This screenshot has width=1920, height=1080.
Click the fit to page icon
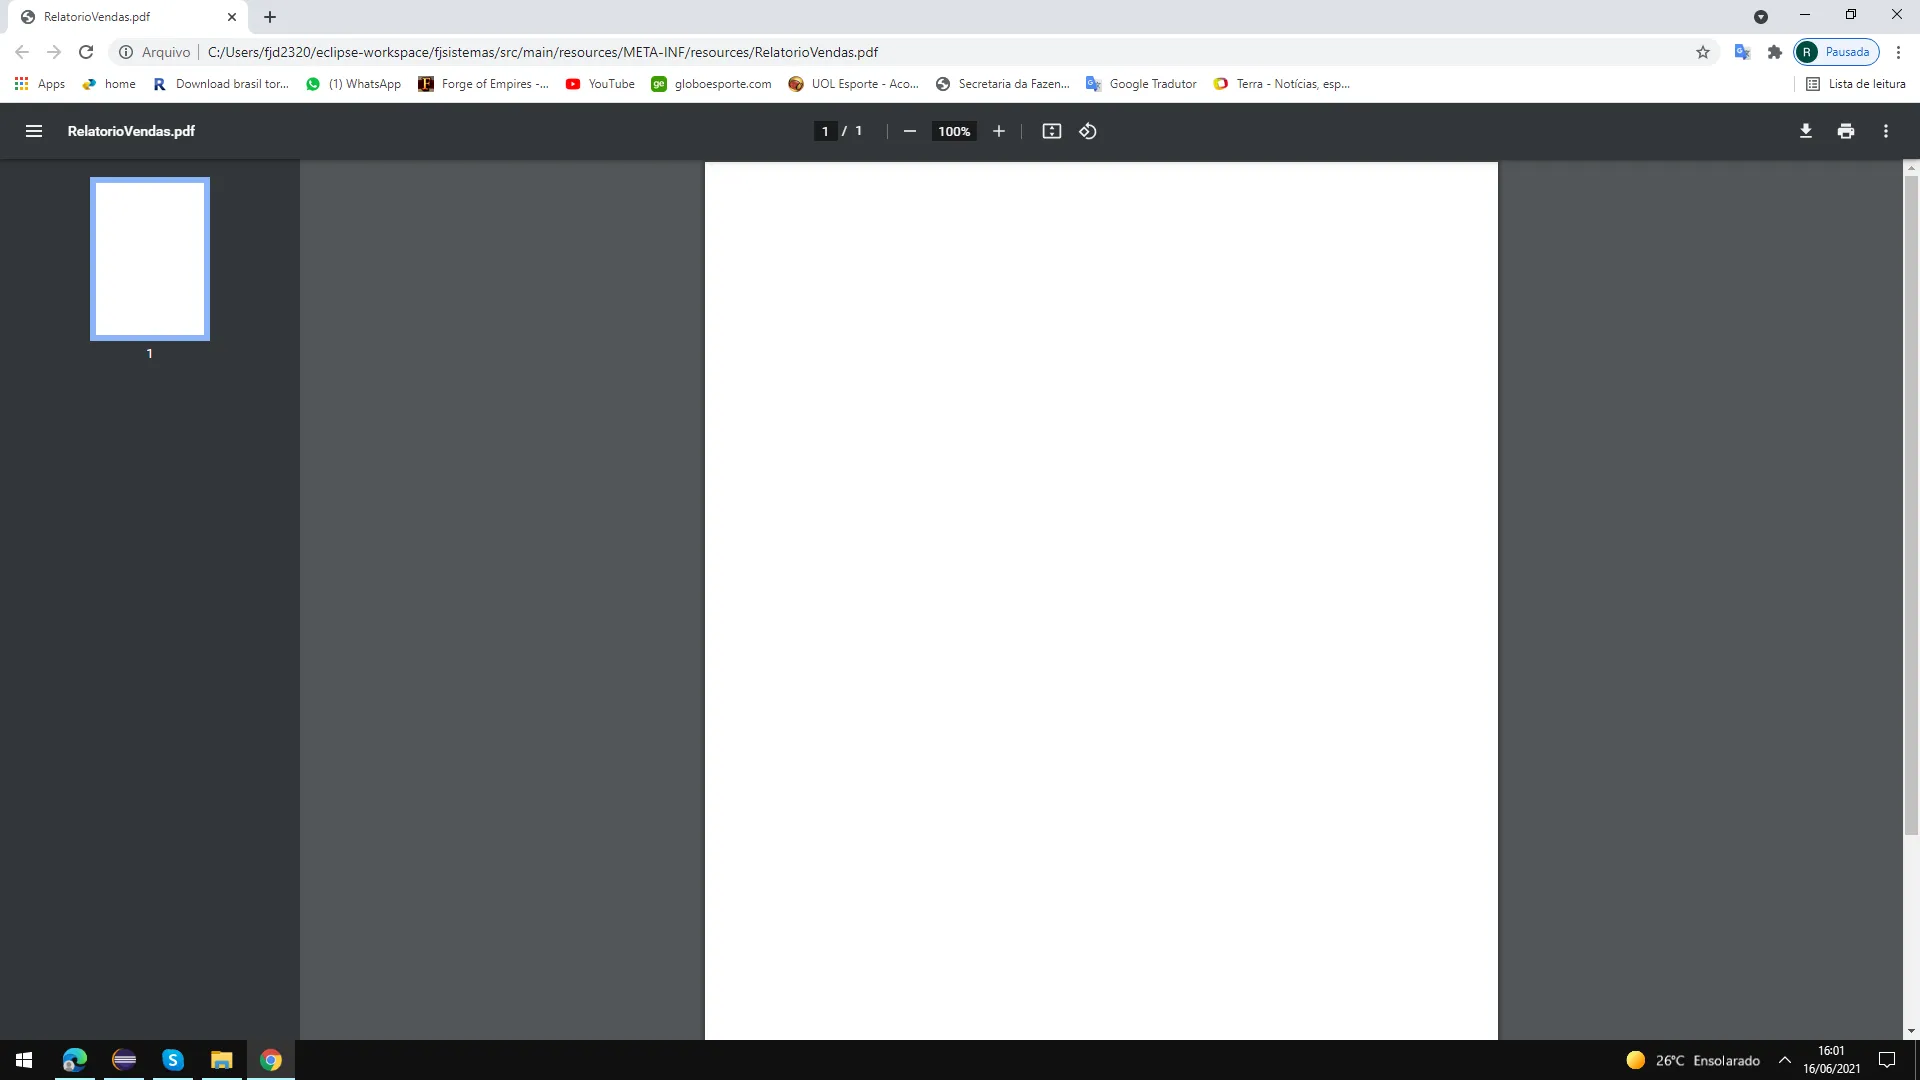tap(1051, 131)
